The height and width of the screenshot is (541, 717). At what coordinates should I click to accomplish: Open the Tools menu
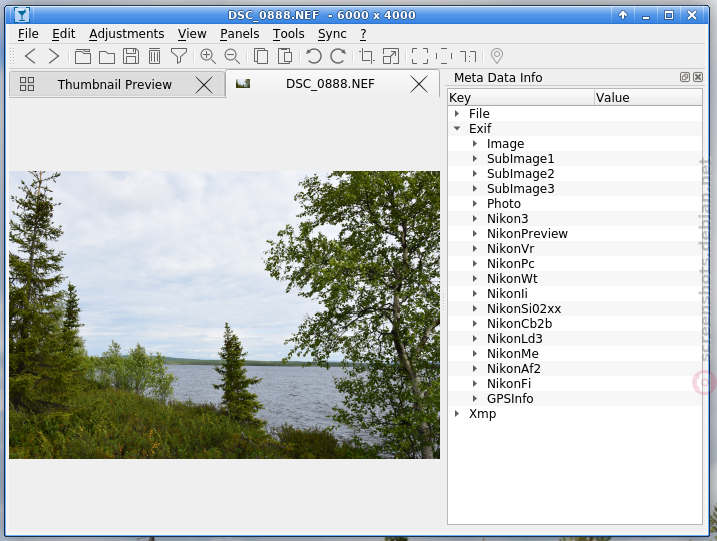point(289,34)
